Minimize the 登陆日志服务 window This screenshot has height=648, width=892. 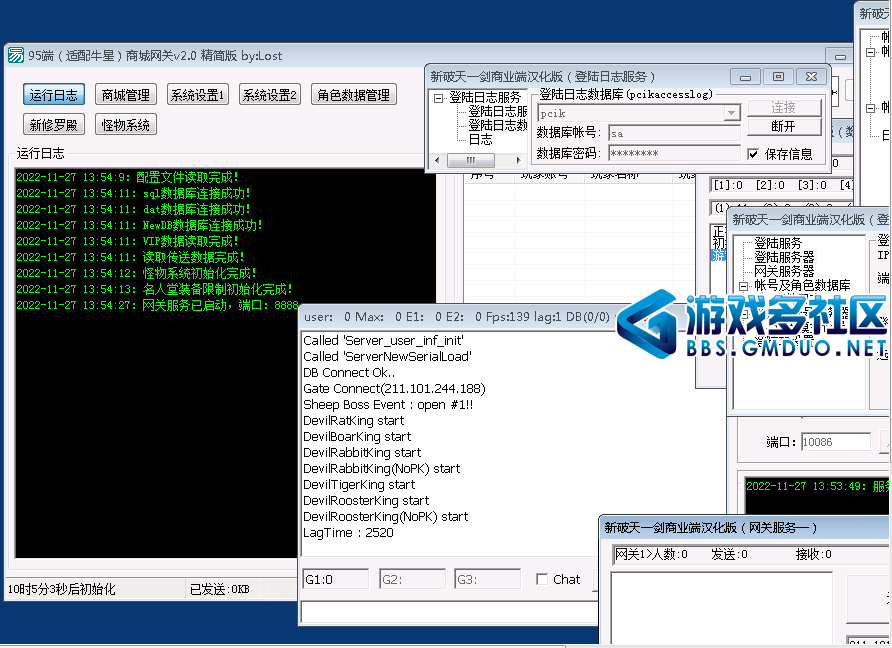click(x=745, y=77)
